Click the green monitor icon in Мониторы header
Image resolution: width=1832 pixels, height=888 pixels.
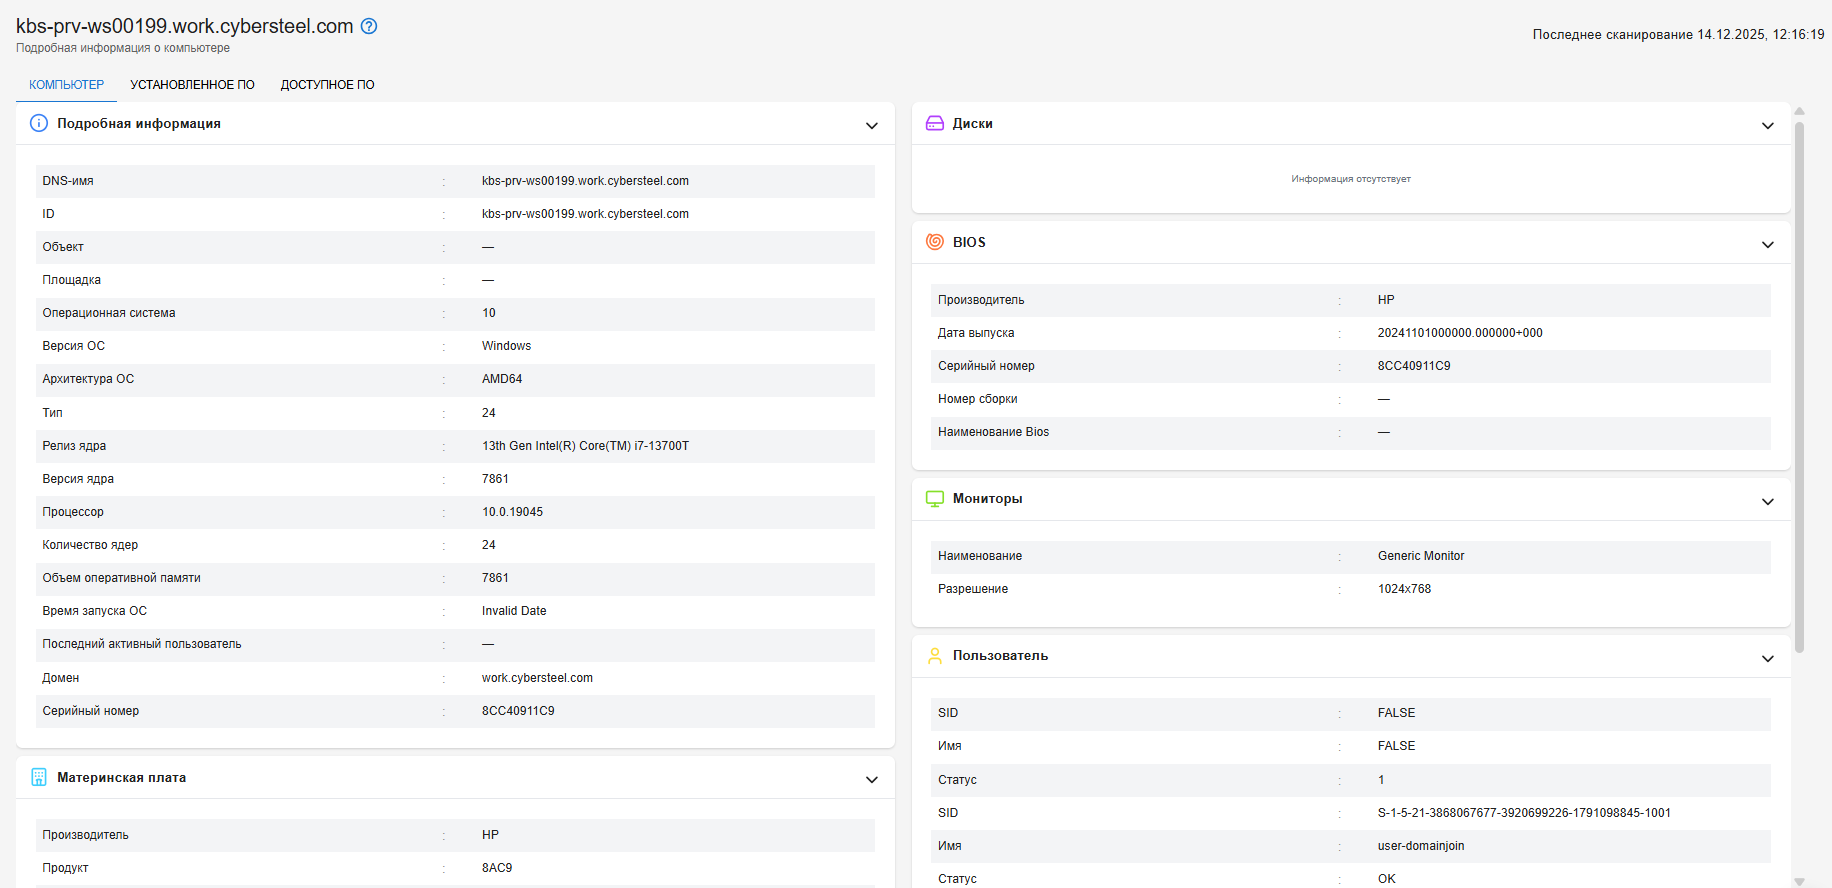click(935, 499)
